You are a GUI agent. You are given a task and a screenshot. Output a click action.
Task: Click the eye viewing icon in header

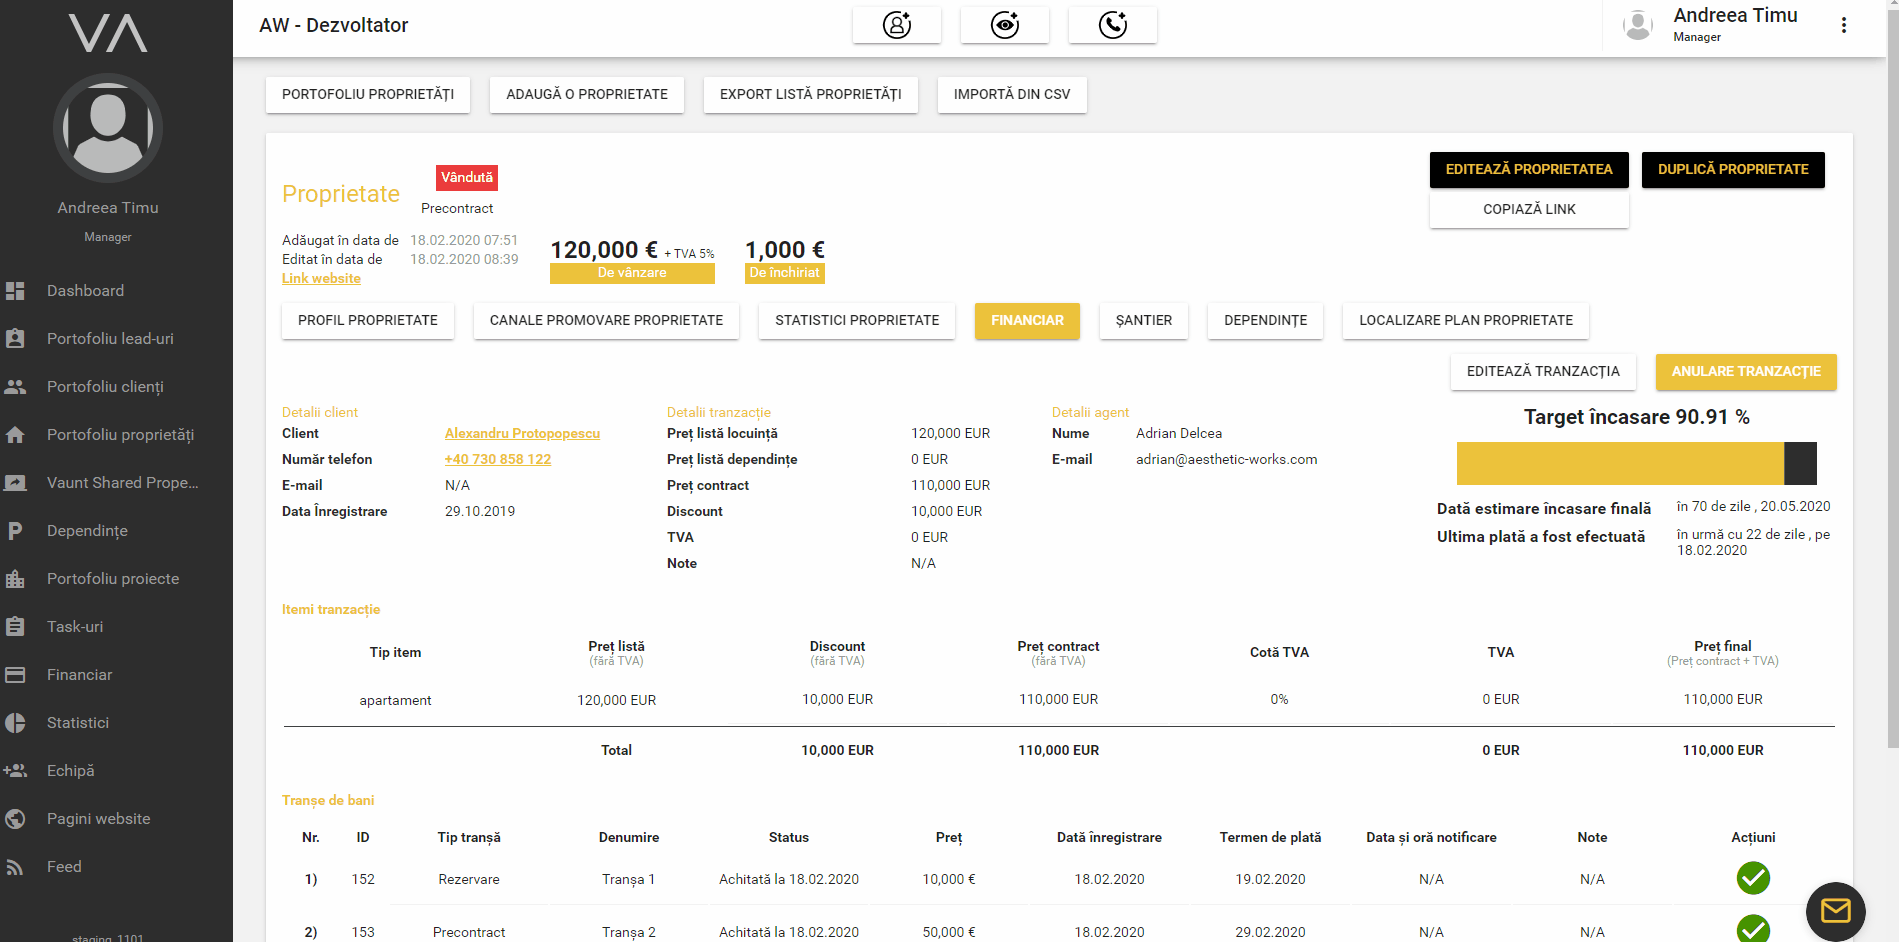(1005, 25)
